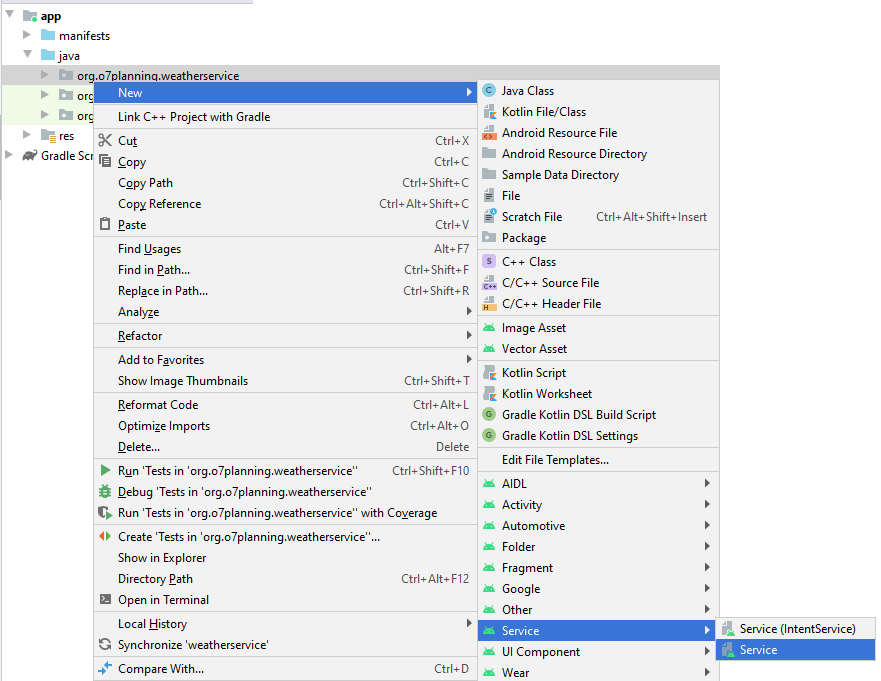Click the Kotlin Worksheet icon
The height and width of the screenshot is (681, 881).
coord(489,393)
